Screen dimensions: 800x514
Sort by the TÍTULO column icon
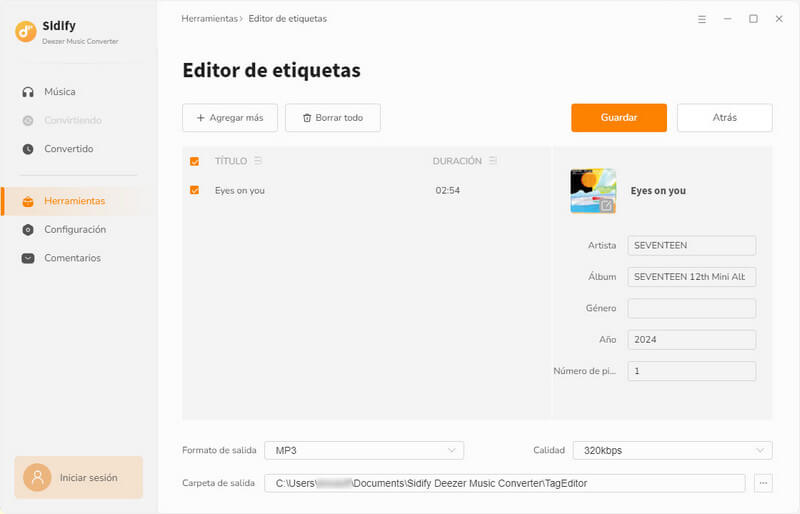tap(258, 161)
